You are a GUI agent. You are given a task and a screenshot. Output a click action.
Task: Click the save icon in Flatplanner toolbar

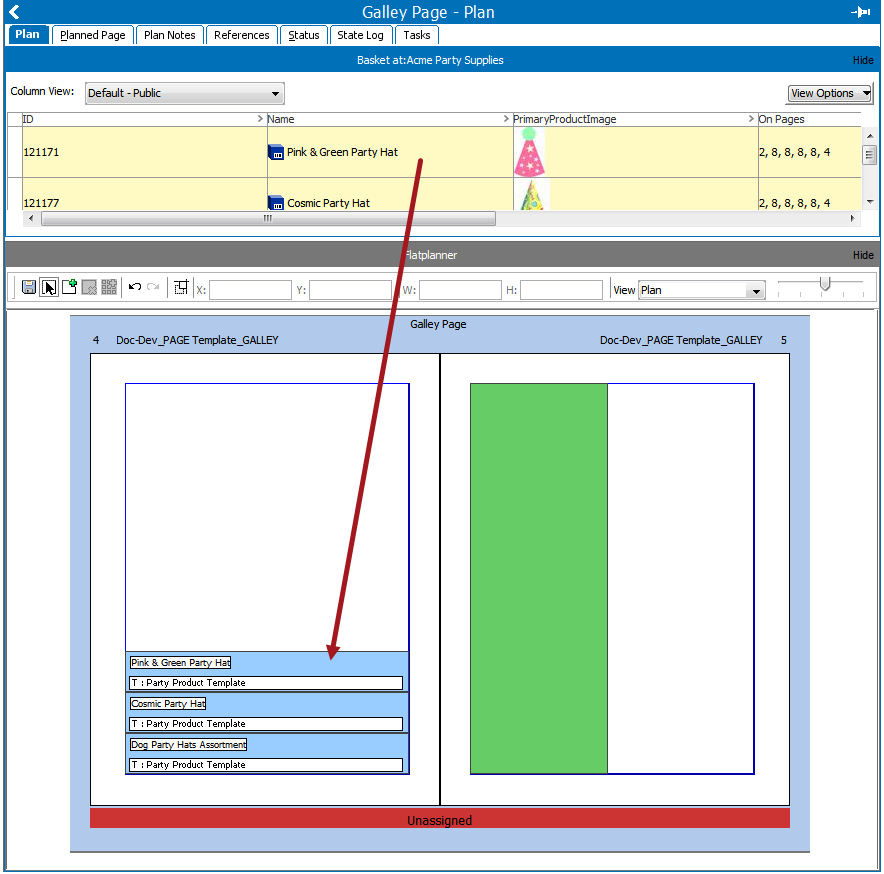[29, 288]
